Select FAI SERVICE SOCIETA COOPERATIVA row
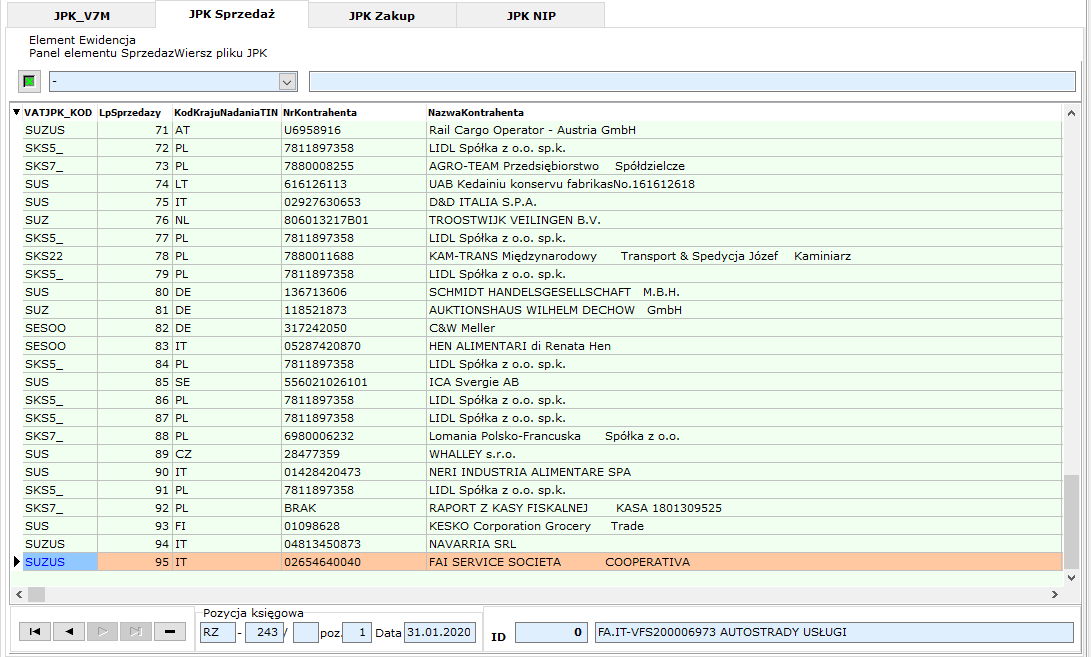The width and height of the screenshot is (1091, 657). [543, 562]
